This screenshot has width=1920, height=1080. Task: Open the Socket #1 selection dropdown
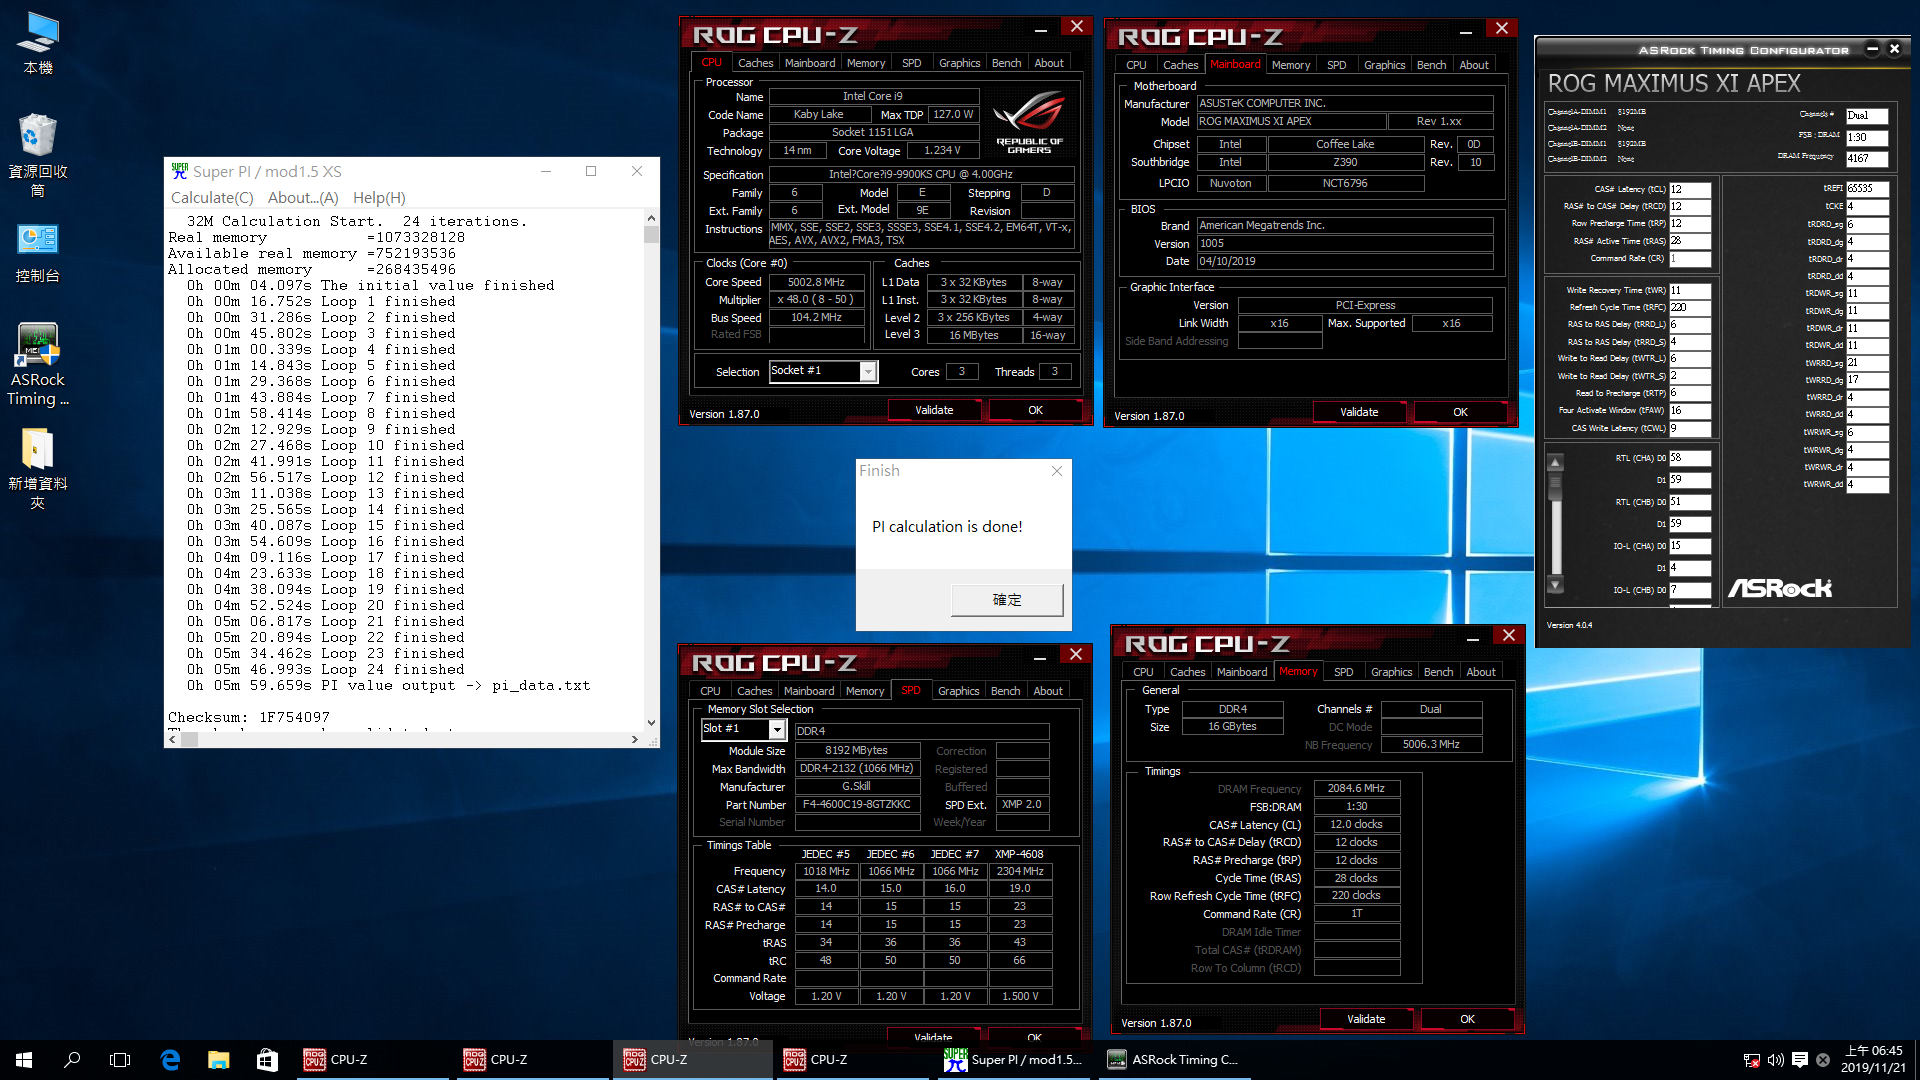tap(868, 371)
